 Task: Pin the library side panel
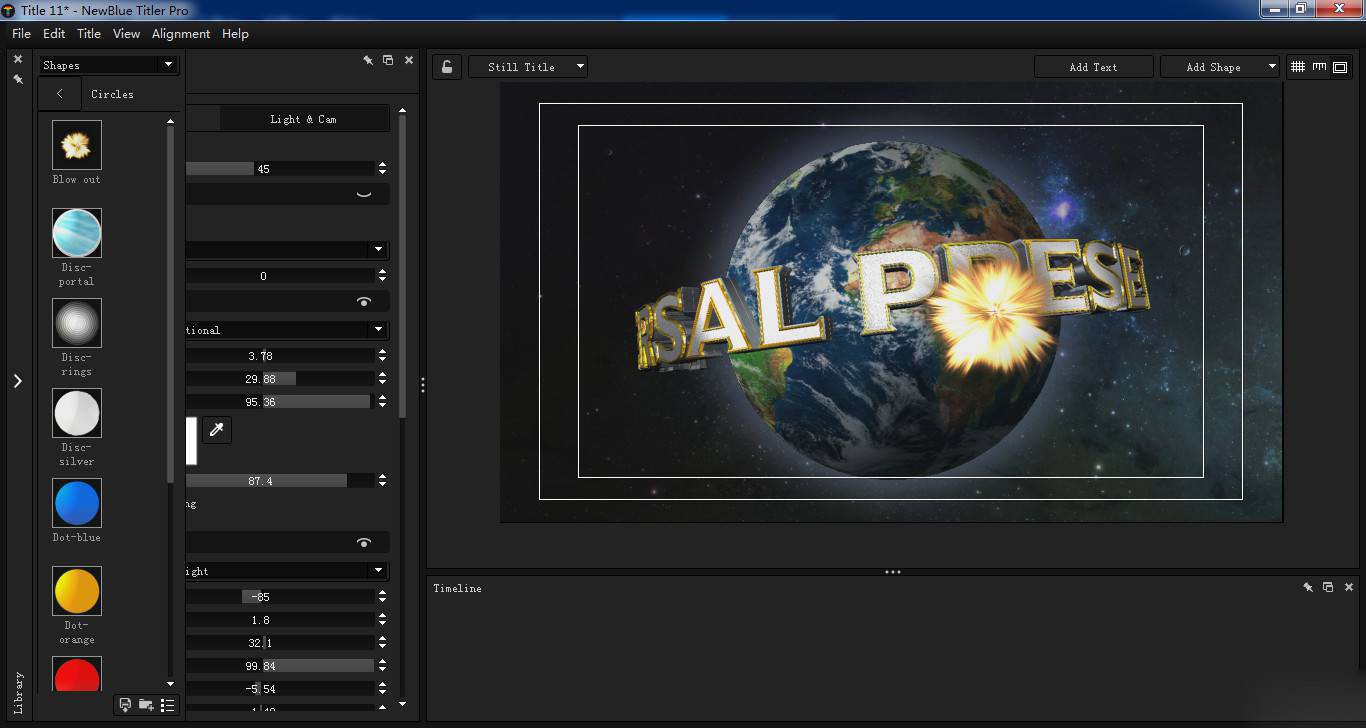[x=17, y=79]
